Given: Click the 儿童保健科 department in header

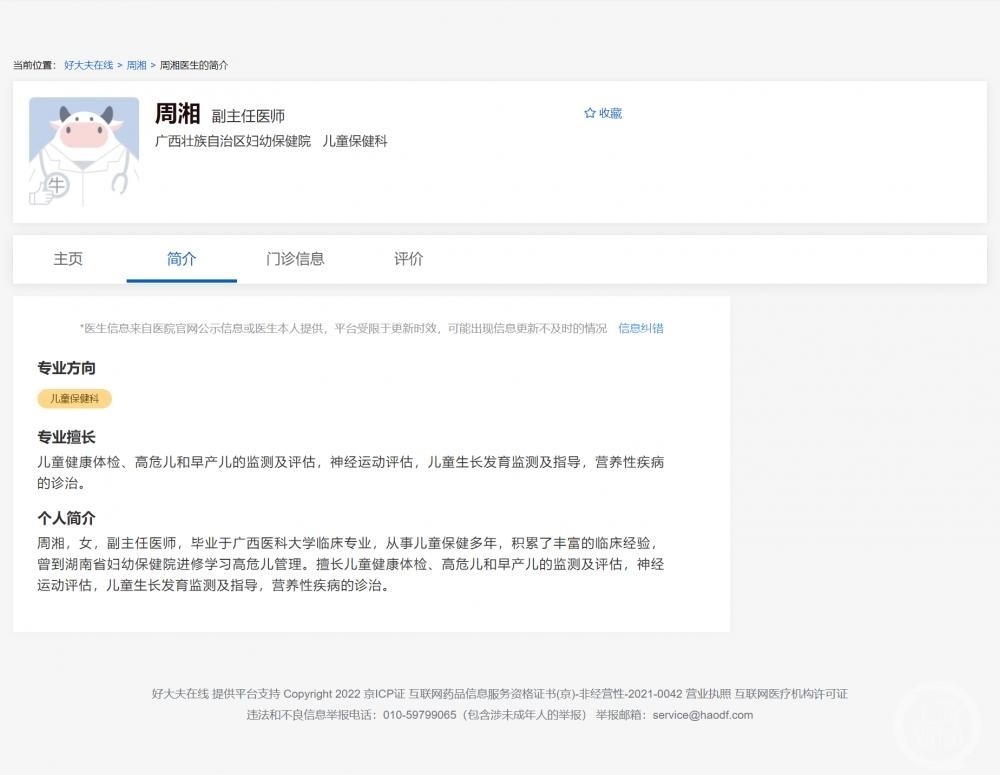Looking at the screenshot, I should coord(355,141).
